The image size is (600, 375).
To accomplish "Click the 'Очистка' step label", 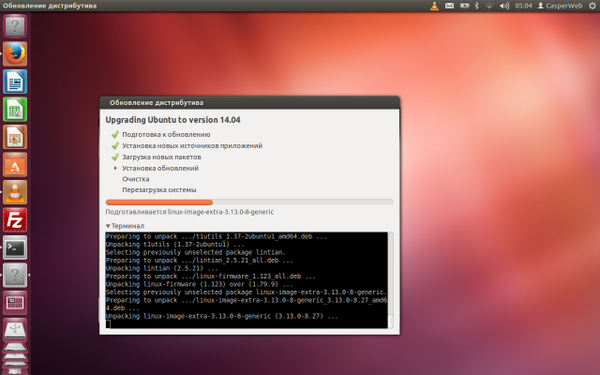I will click(x=135, y=179).
